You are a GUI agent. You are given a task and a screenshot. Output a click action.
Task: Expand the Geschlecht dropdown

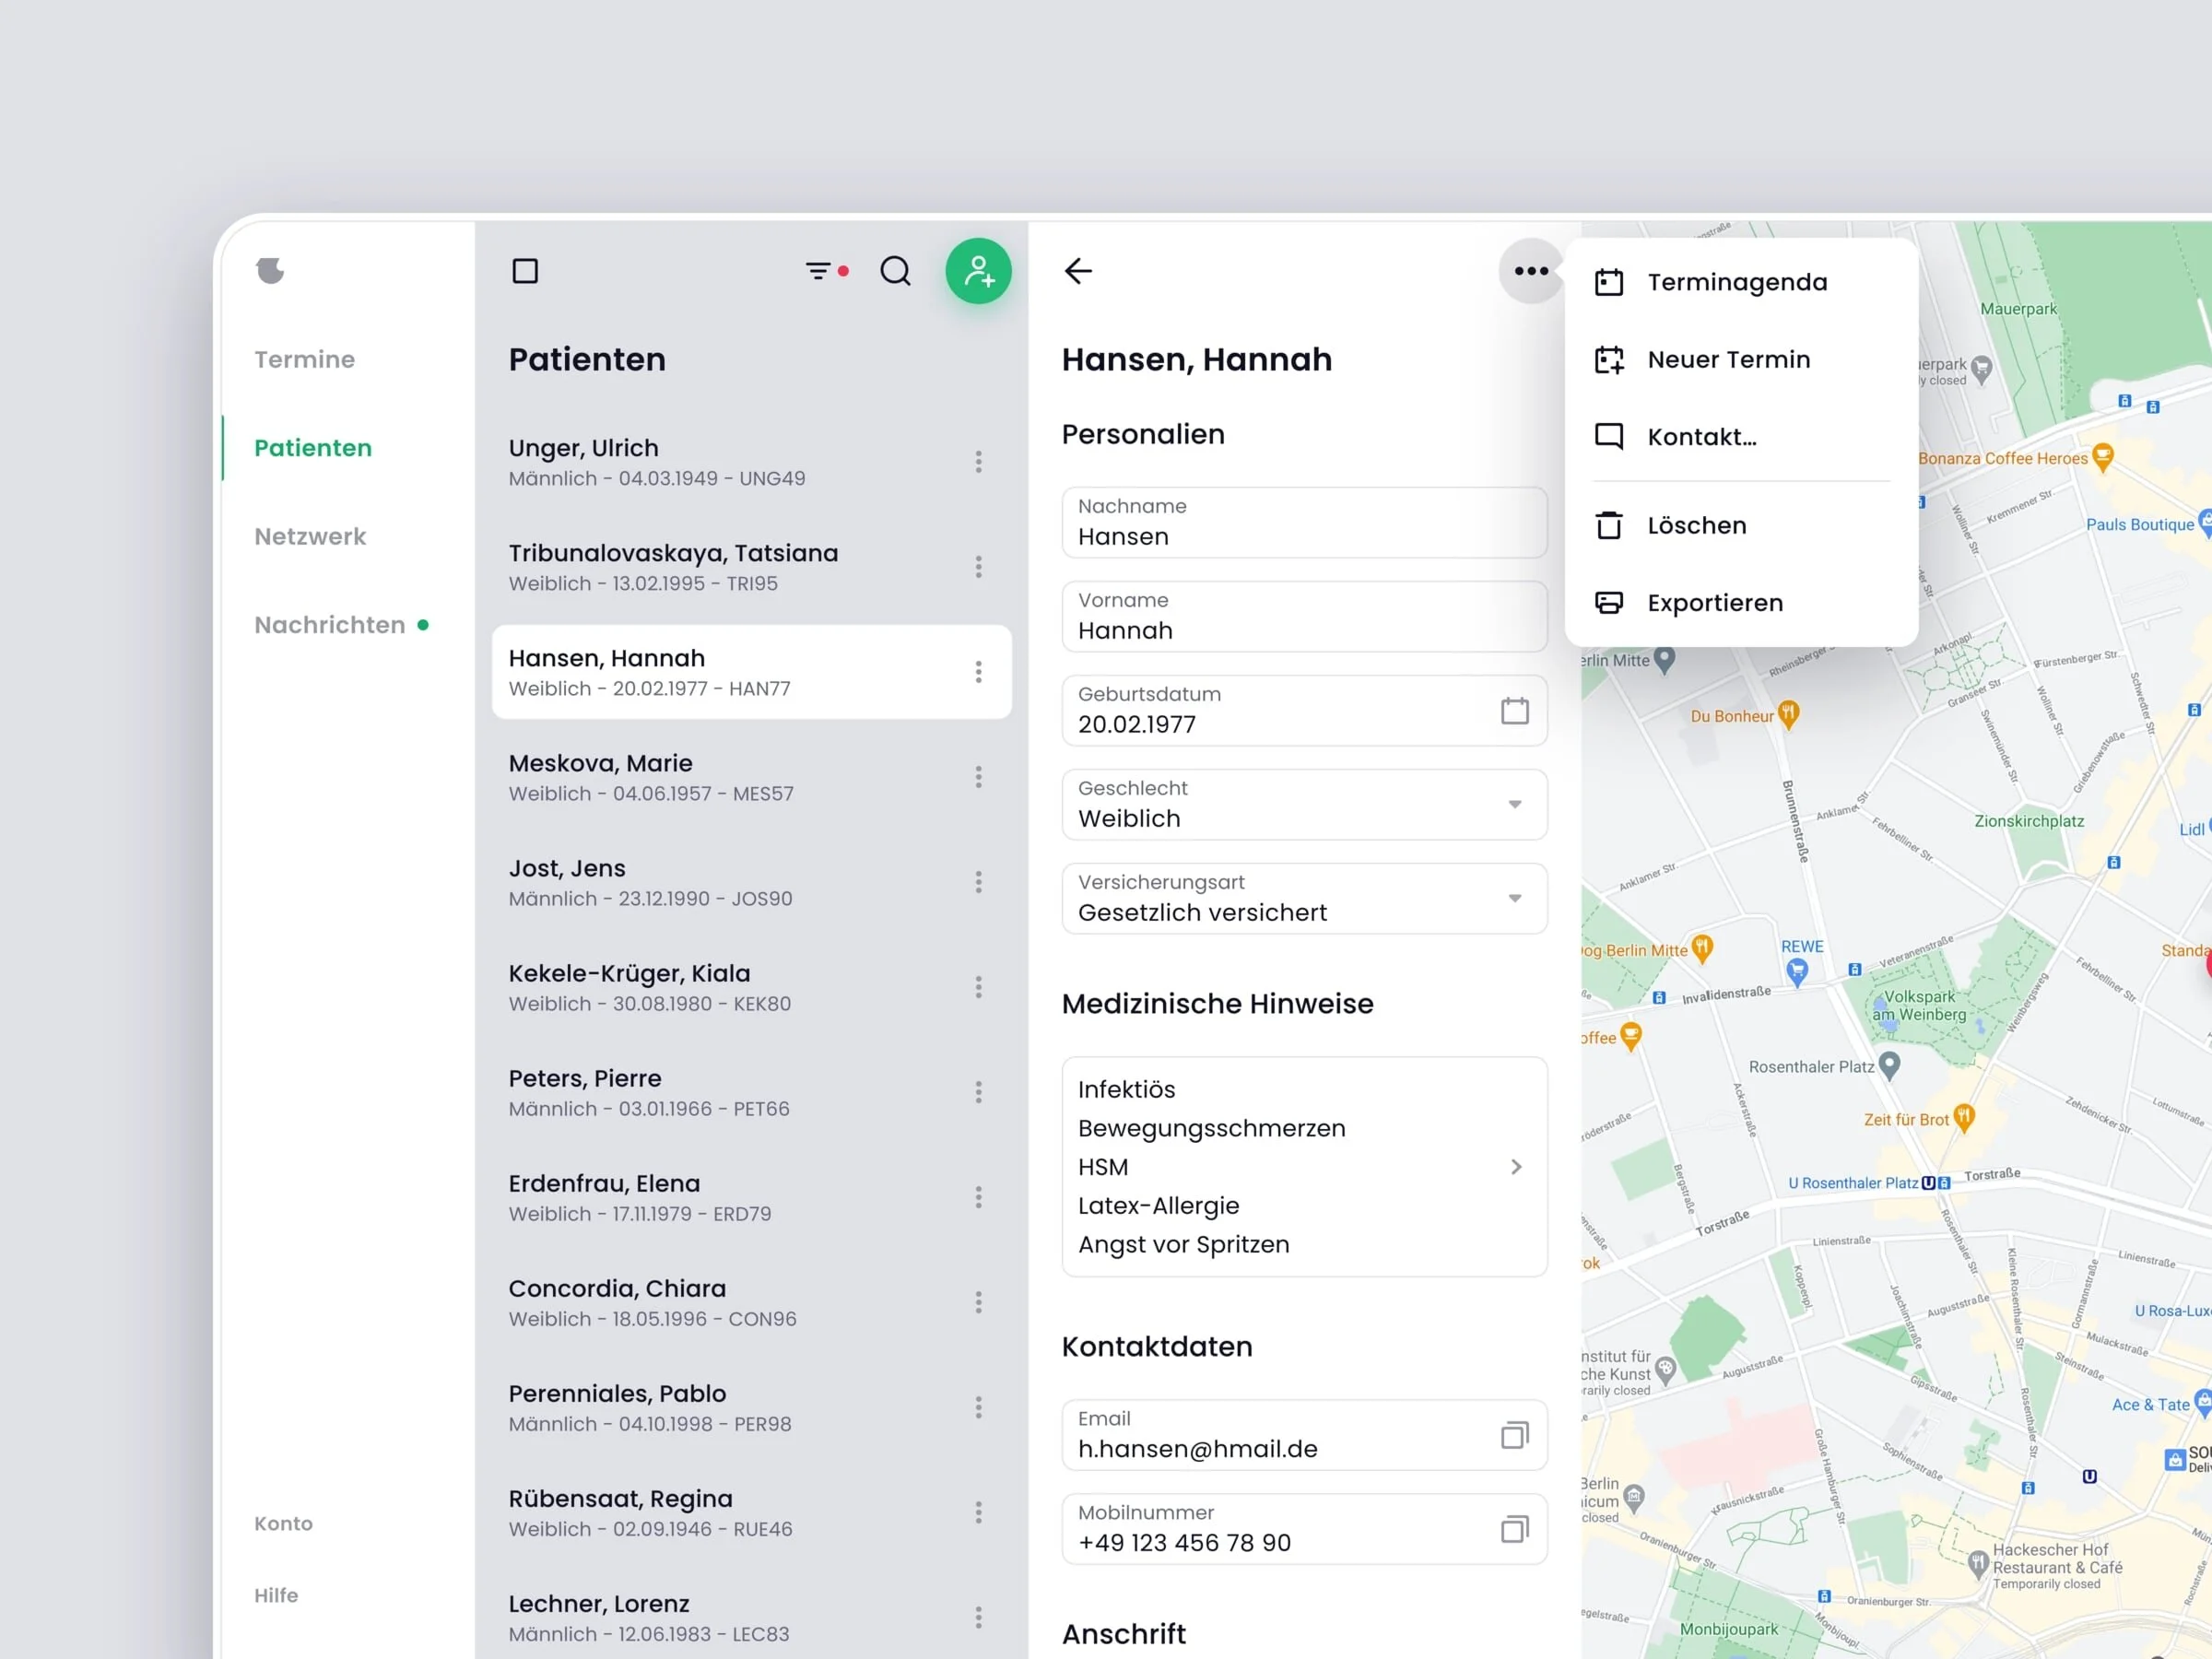(x=1514, y=804)
